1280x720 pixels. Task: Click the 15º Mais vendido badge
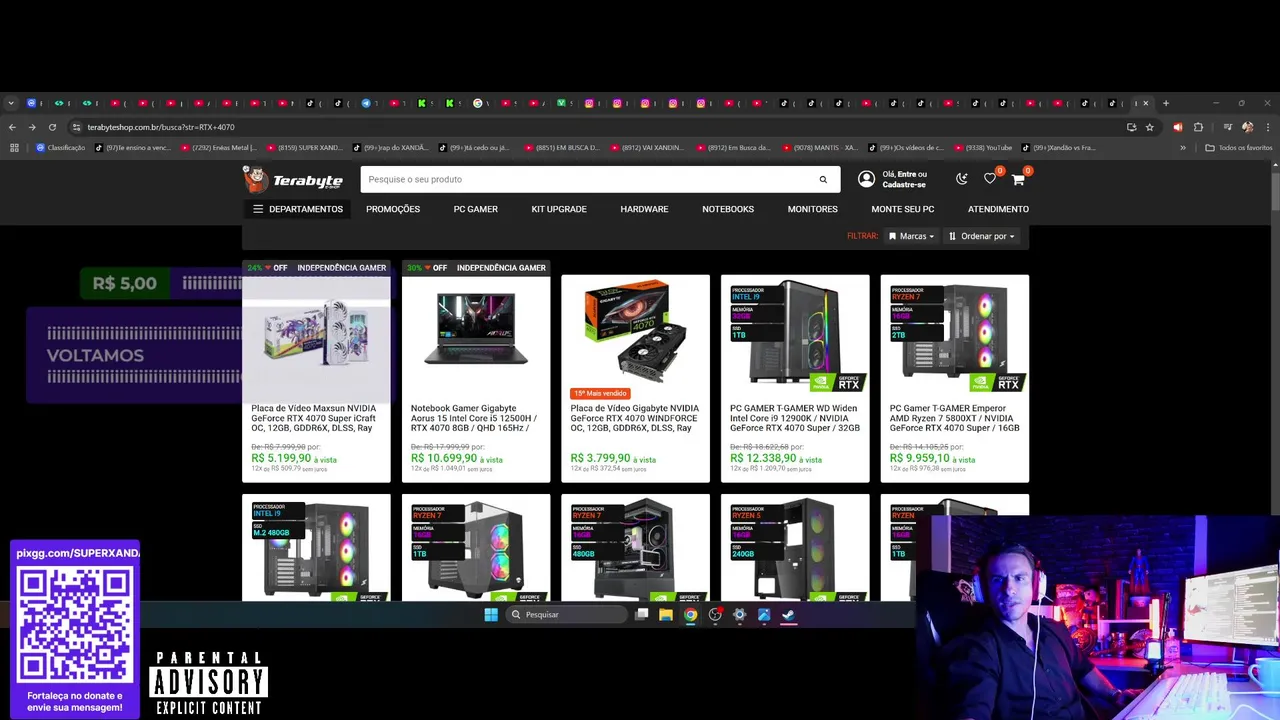click(x=600, y=393)
